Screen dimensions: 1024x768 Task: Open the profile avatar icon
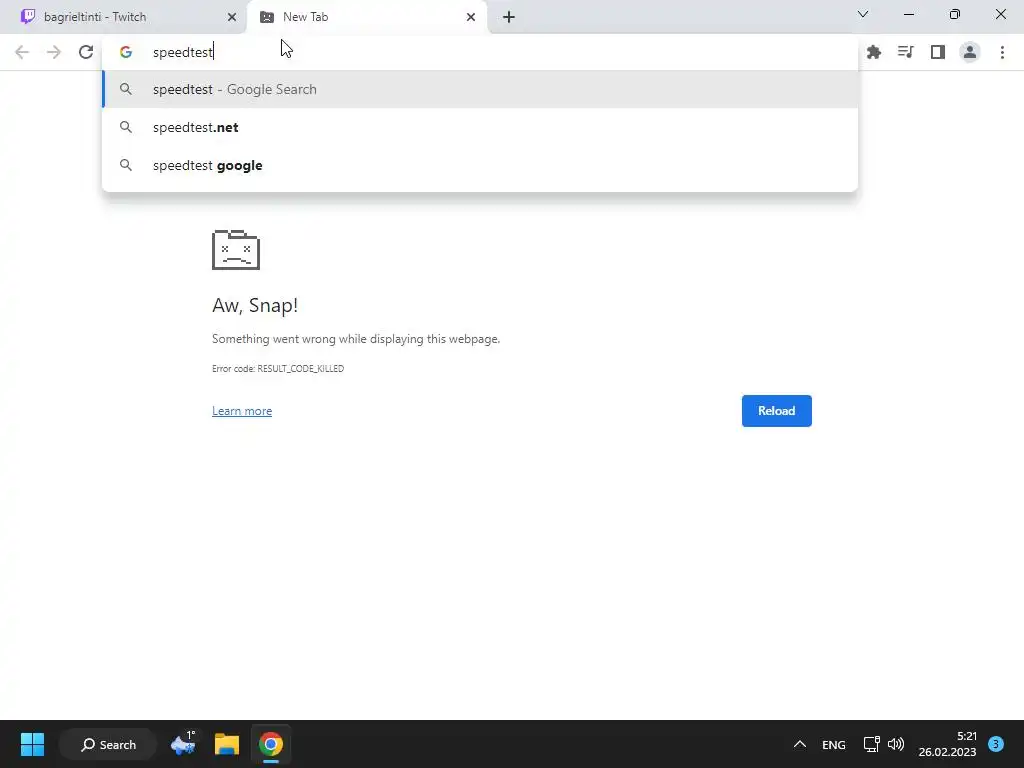[970, 52]
